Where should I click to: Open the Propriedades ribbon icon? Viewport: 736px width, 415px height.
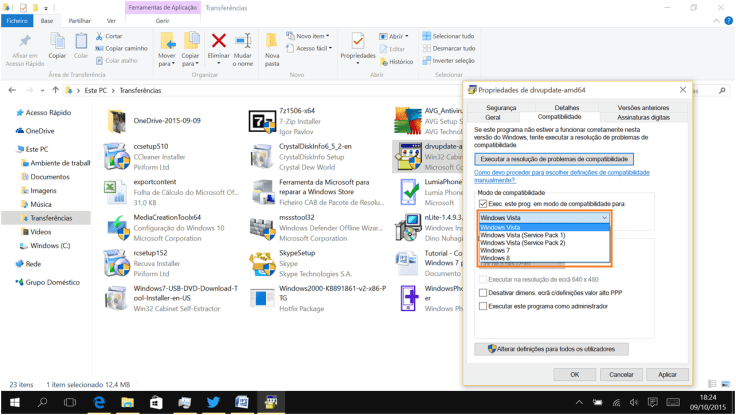pos(357,42)
